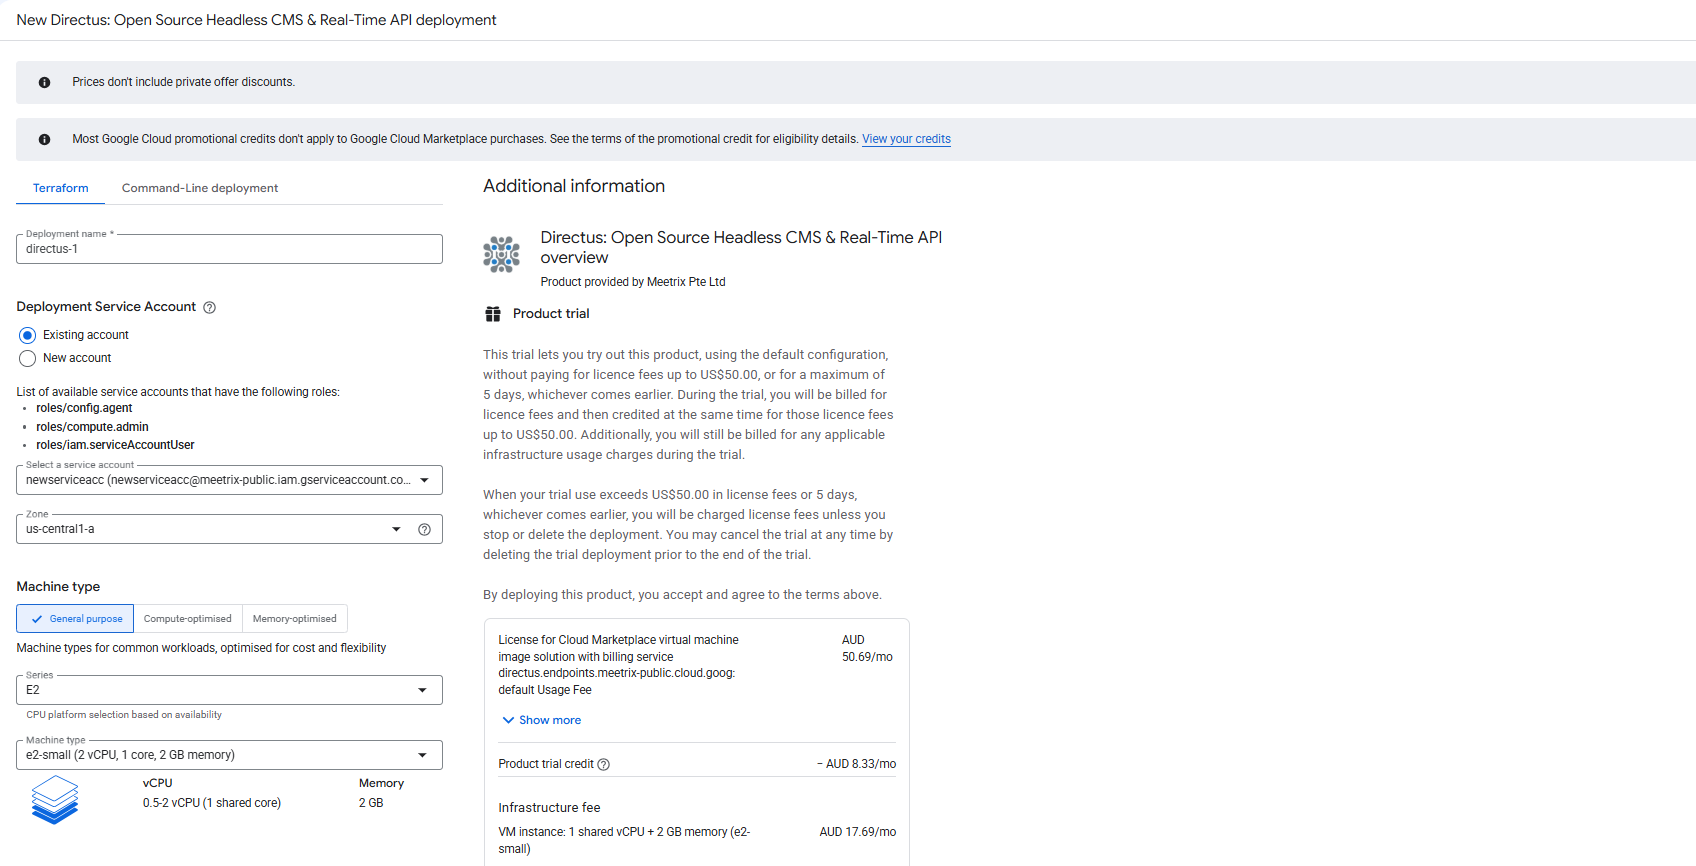Switch to the Terraform tab

[61, 188]
